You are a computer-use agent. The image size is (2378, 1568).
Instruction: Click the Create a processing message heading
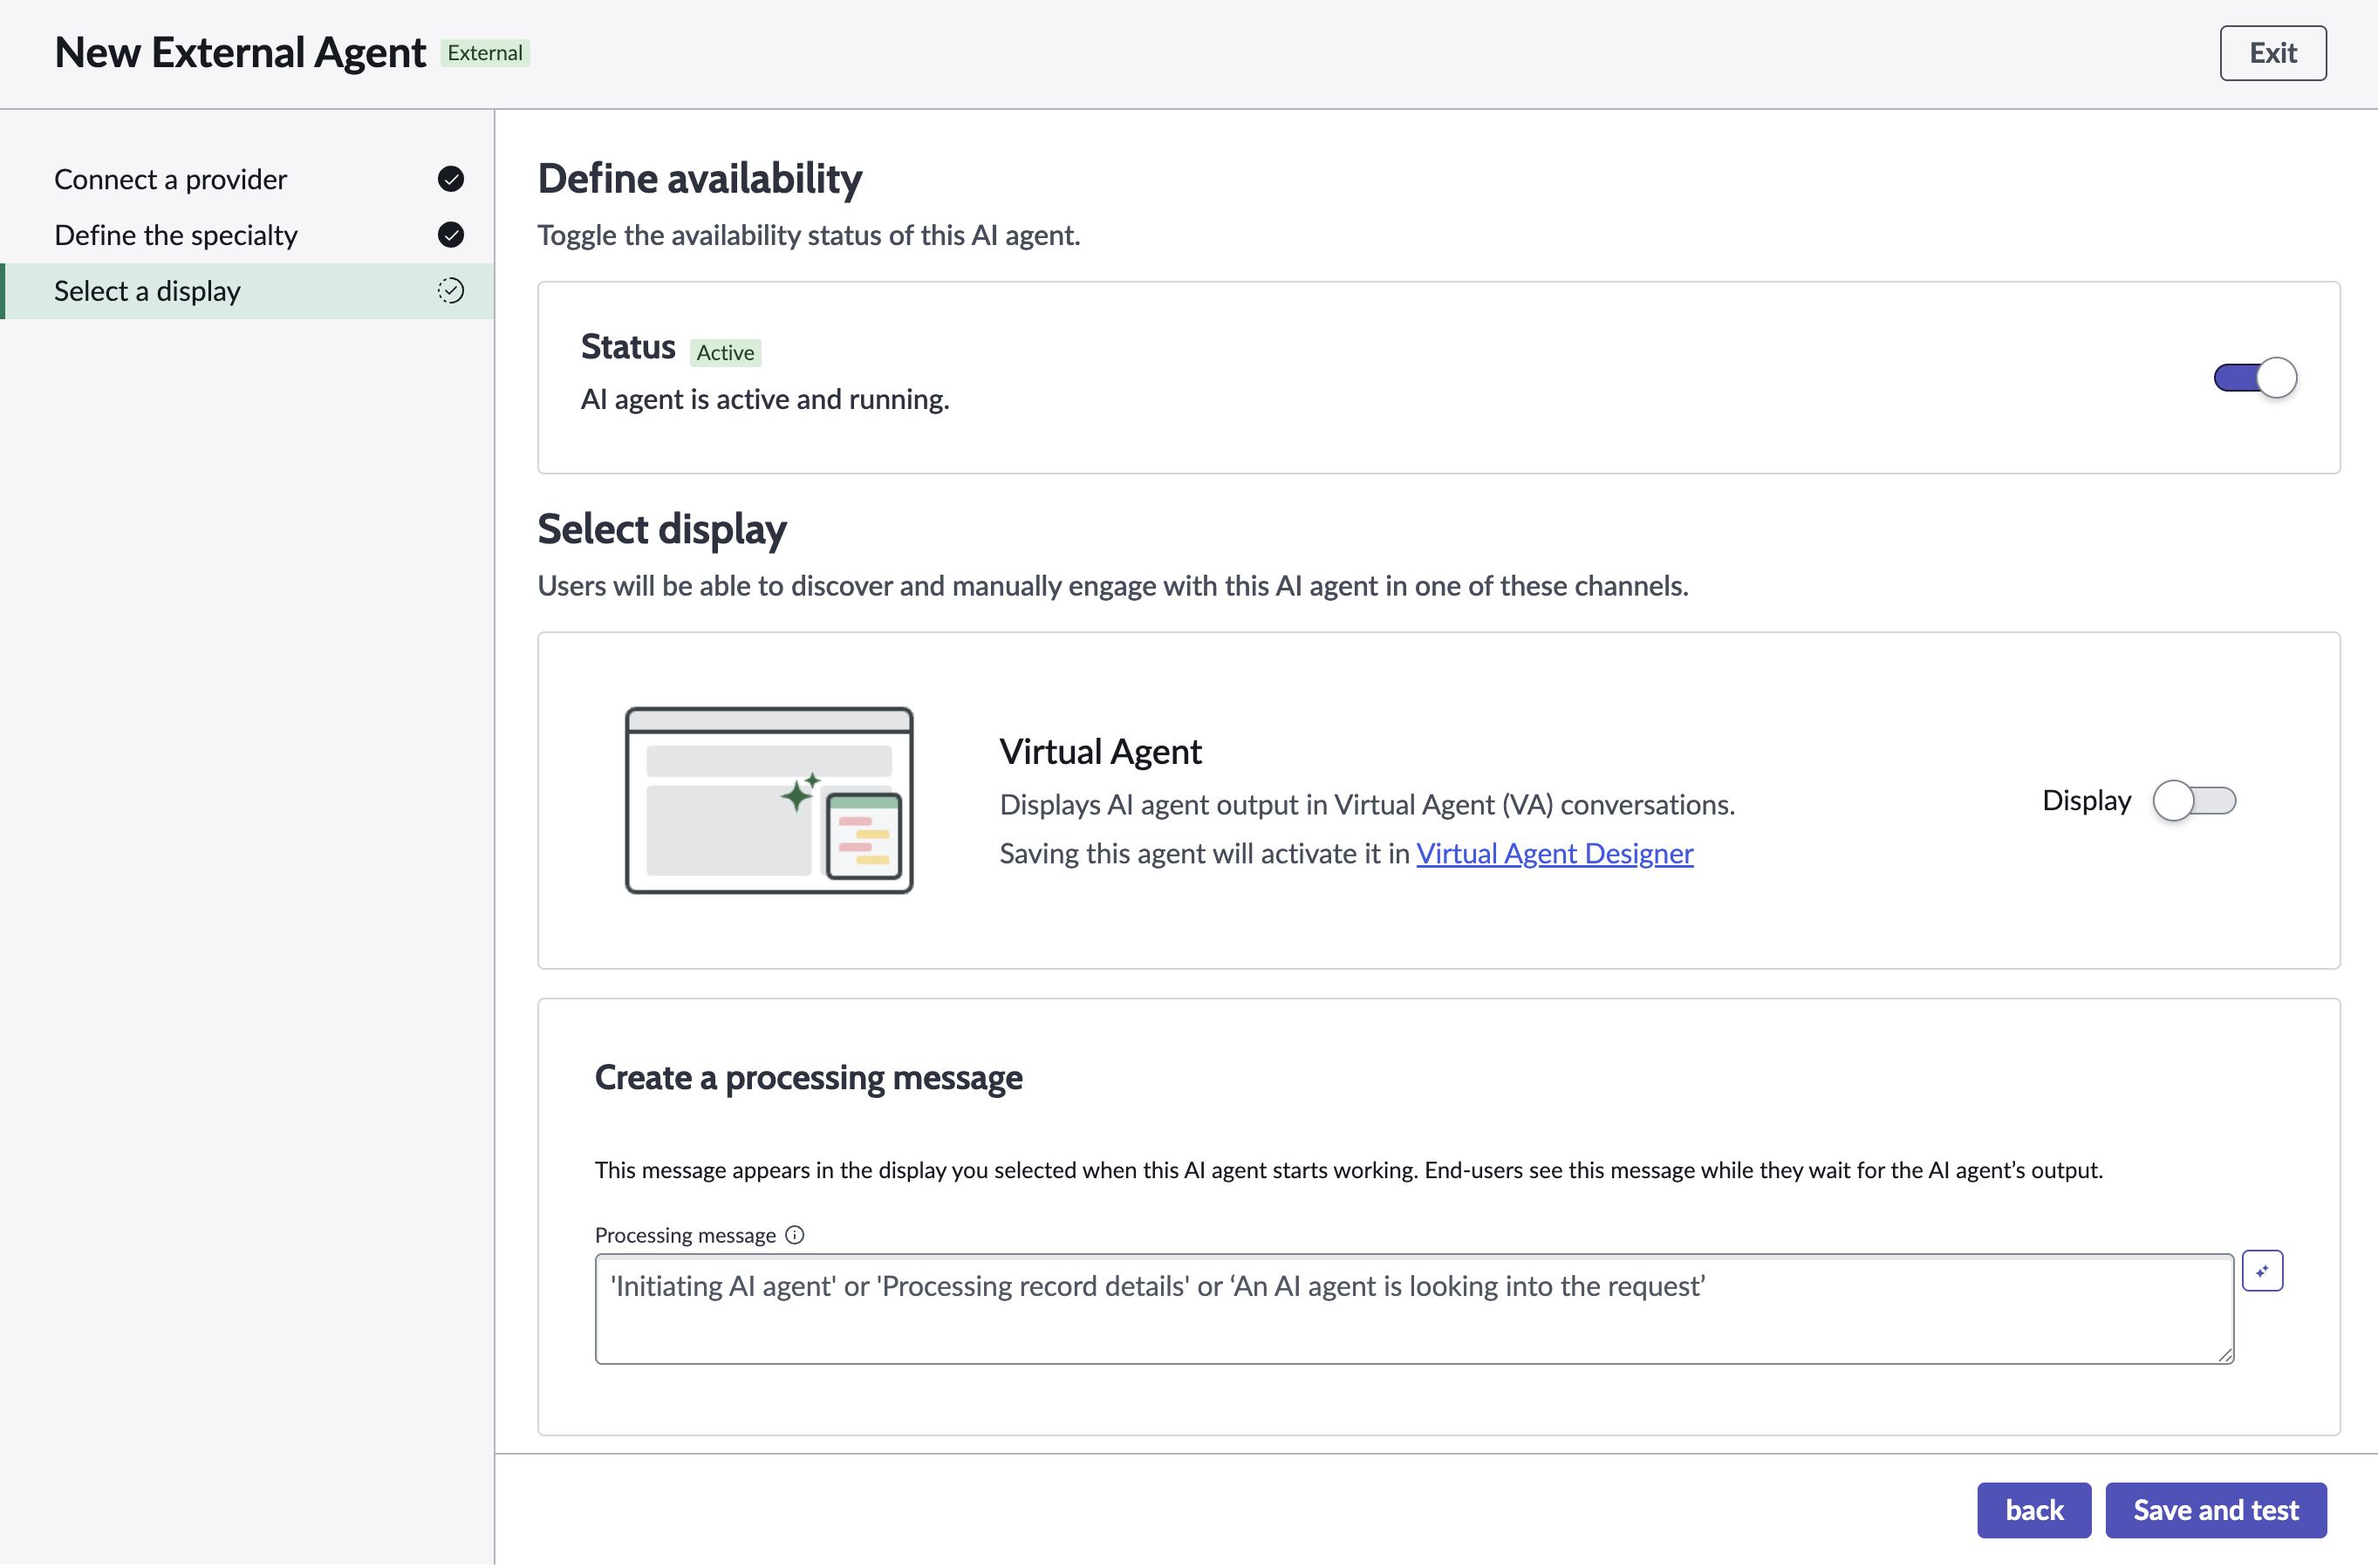808,1077
